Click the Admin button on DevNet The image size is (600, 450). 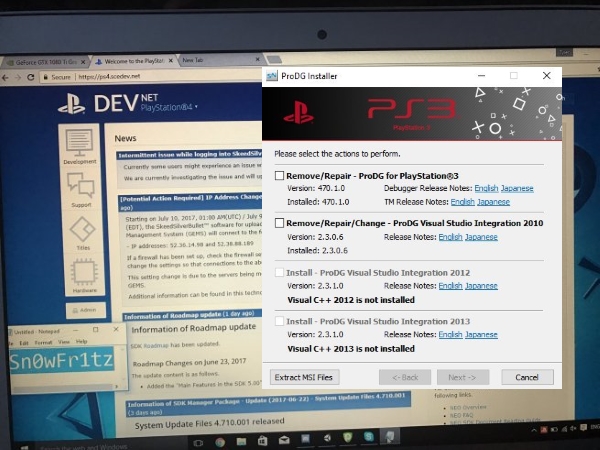click(85, 310)
